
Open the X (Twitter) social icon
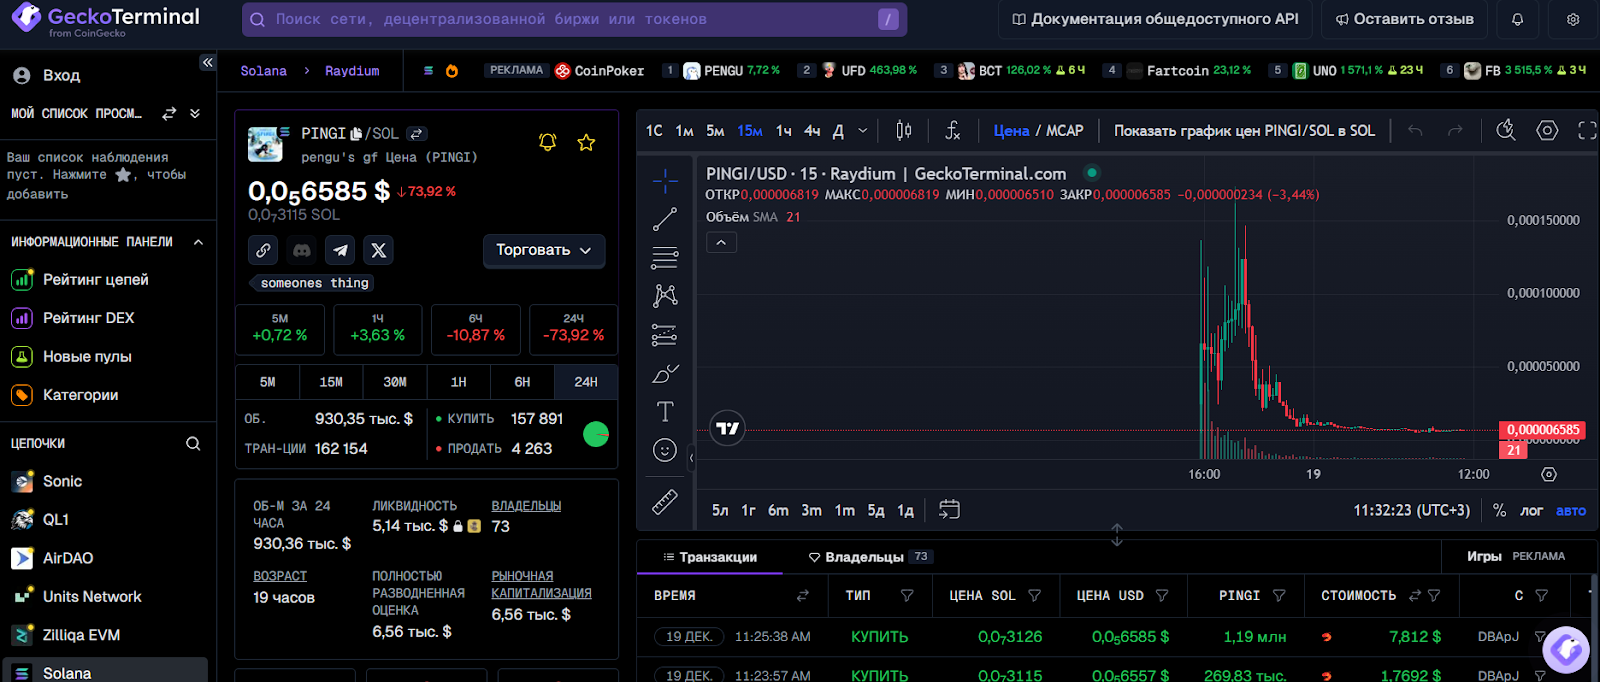(x=378, y=250)
